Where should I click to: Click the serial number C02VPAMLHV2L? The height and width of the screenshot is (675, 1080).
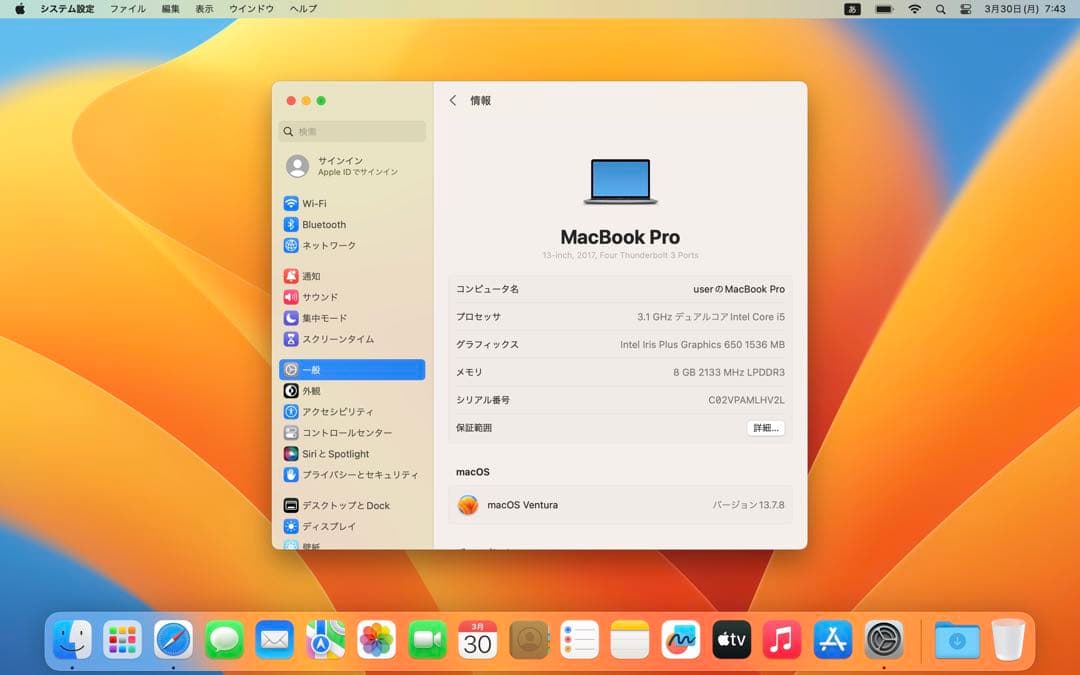[746, 400]
